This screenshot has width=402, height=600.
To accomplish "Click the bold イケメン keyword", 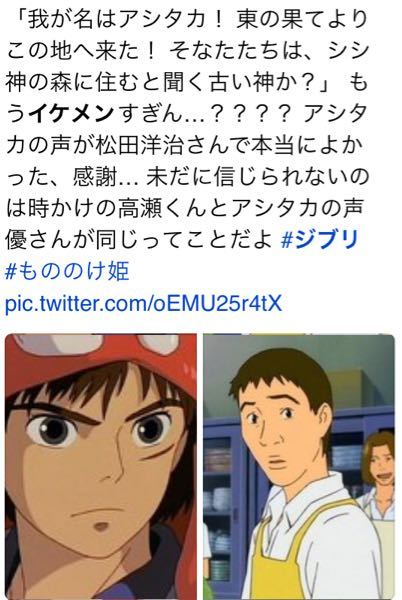I will click(72, 113).
